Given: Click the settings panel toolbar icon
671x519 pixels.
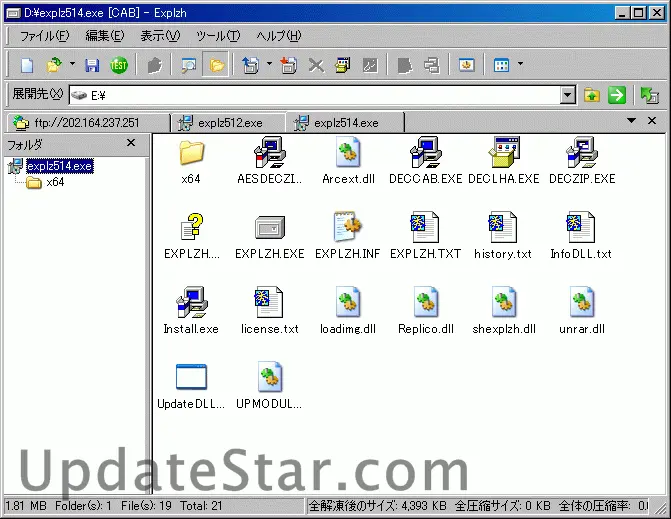Looking at the screenshot, I should point(467,65).
